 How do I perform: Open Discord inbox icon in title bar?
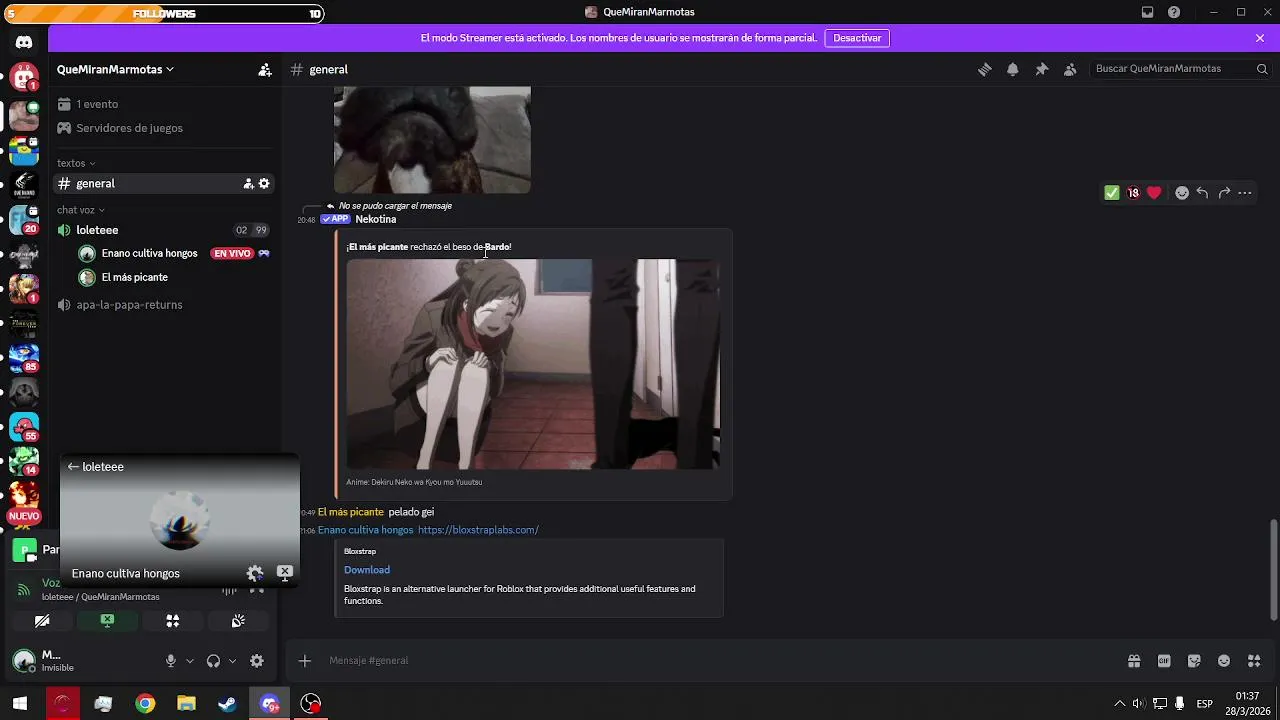tap(1147, 12)
